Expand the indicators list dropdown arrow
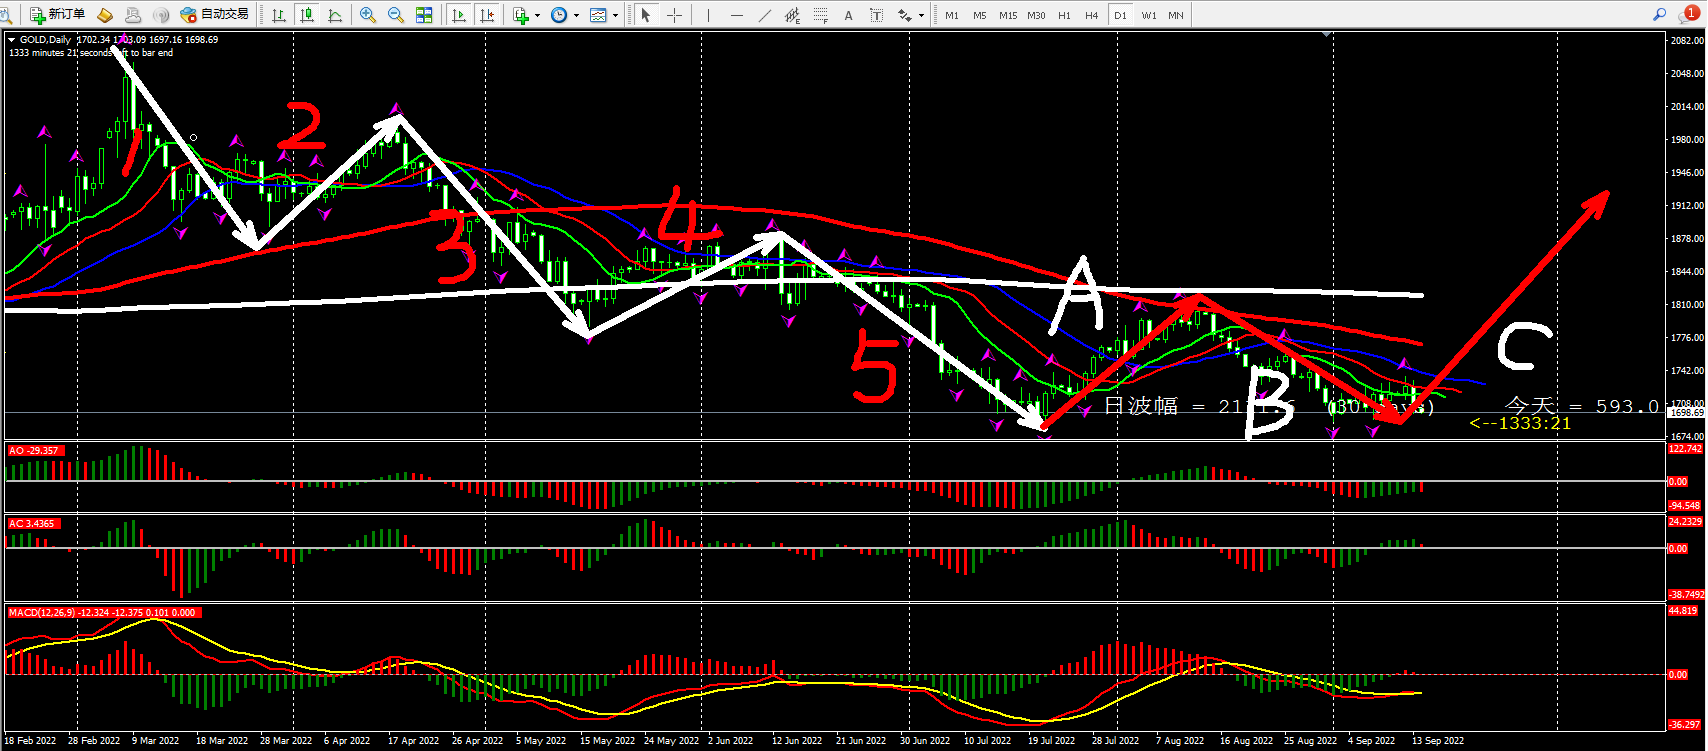 (x=538, y=15)
